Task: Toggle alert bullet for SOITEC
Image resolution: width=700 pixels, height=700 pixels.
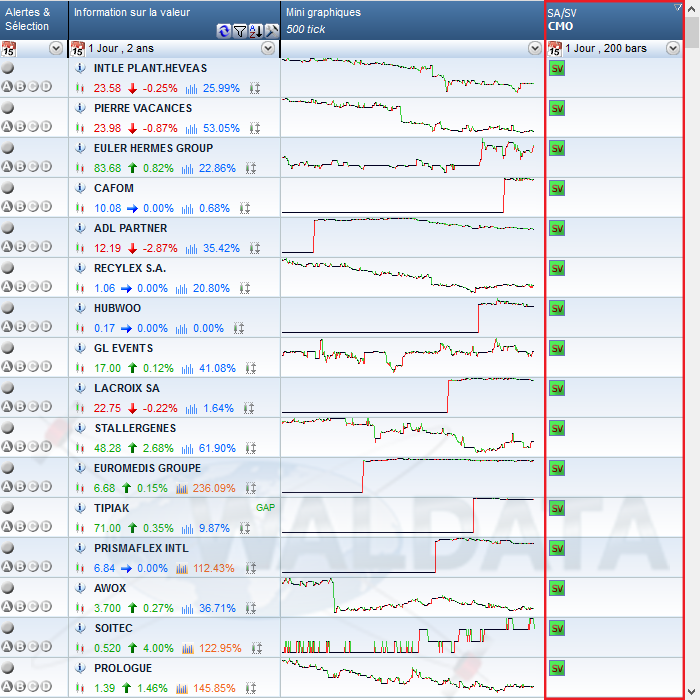Action: point(8,628)
